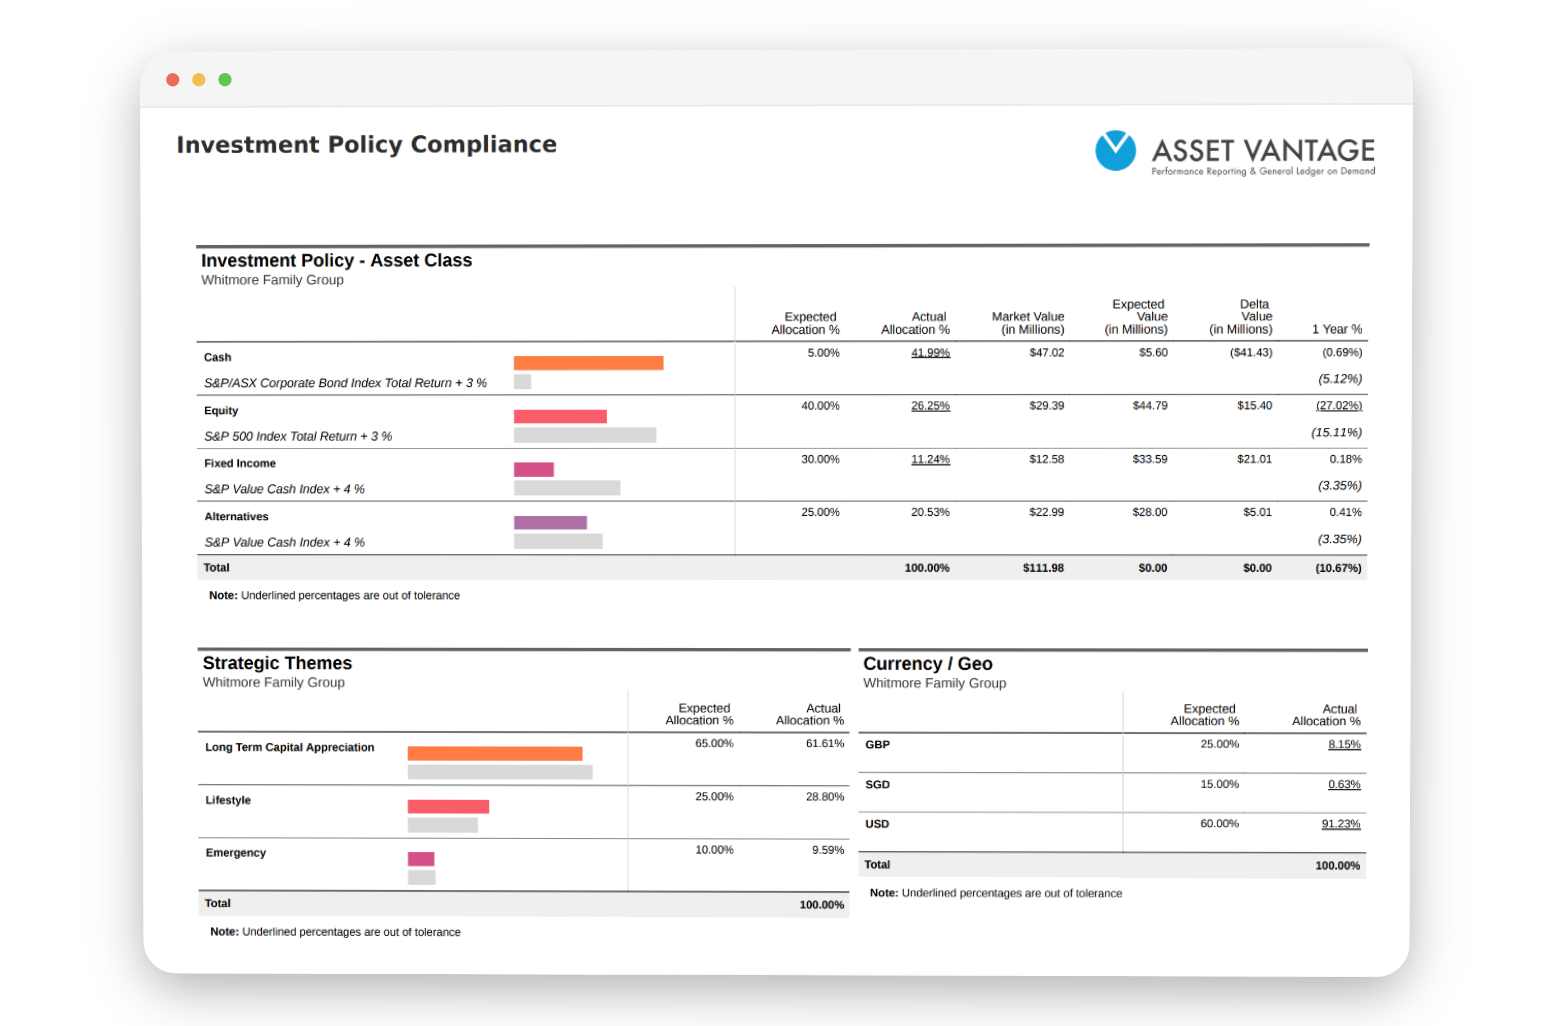Click the orange Long Term Capital Appreciation bar
Viewport: 1548px width, 1026px height.
pos(495,753)
